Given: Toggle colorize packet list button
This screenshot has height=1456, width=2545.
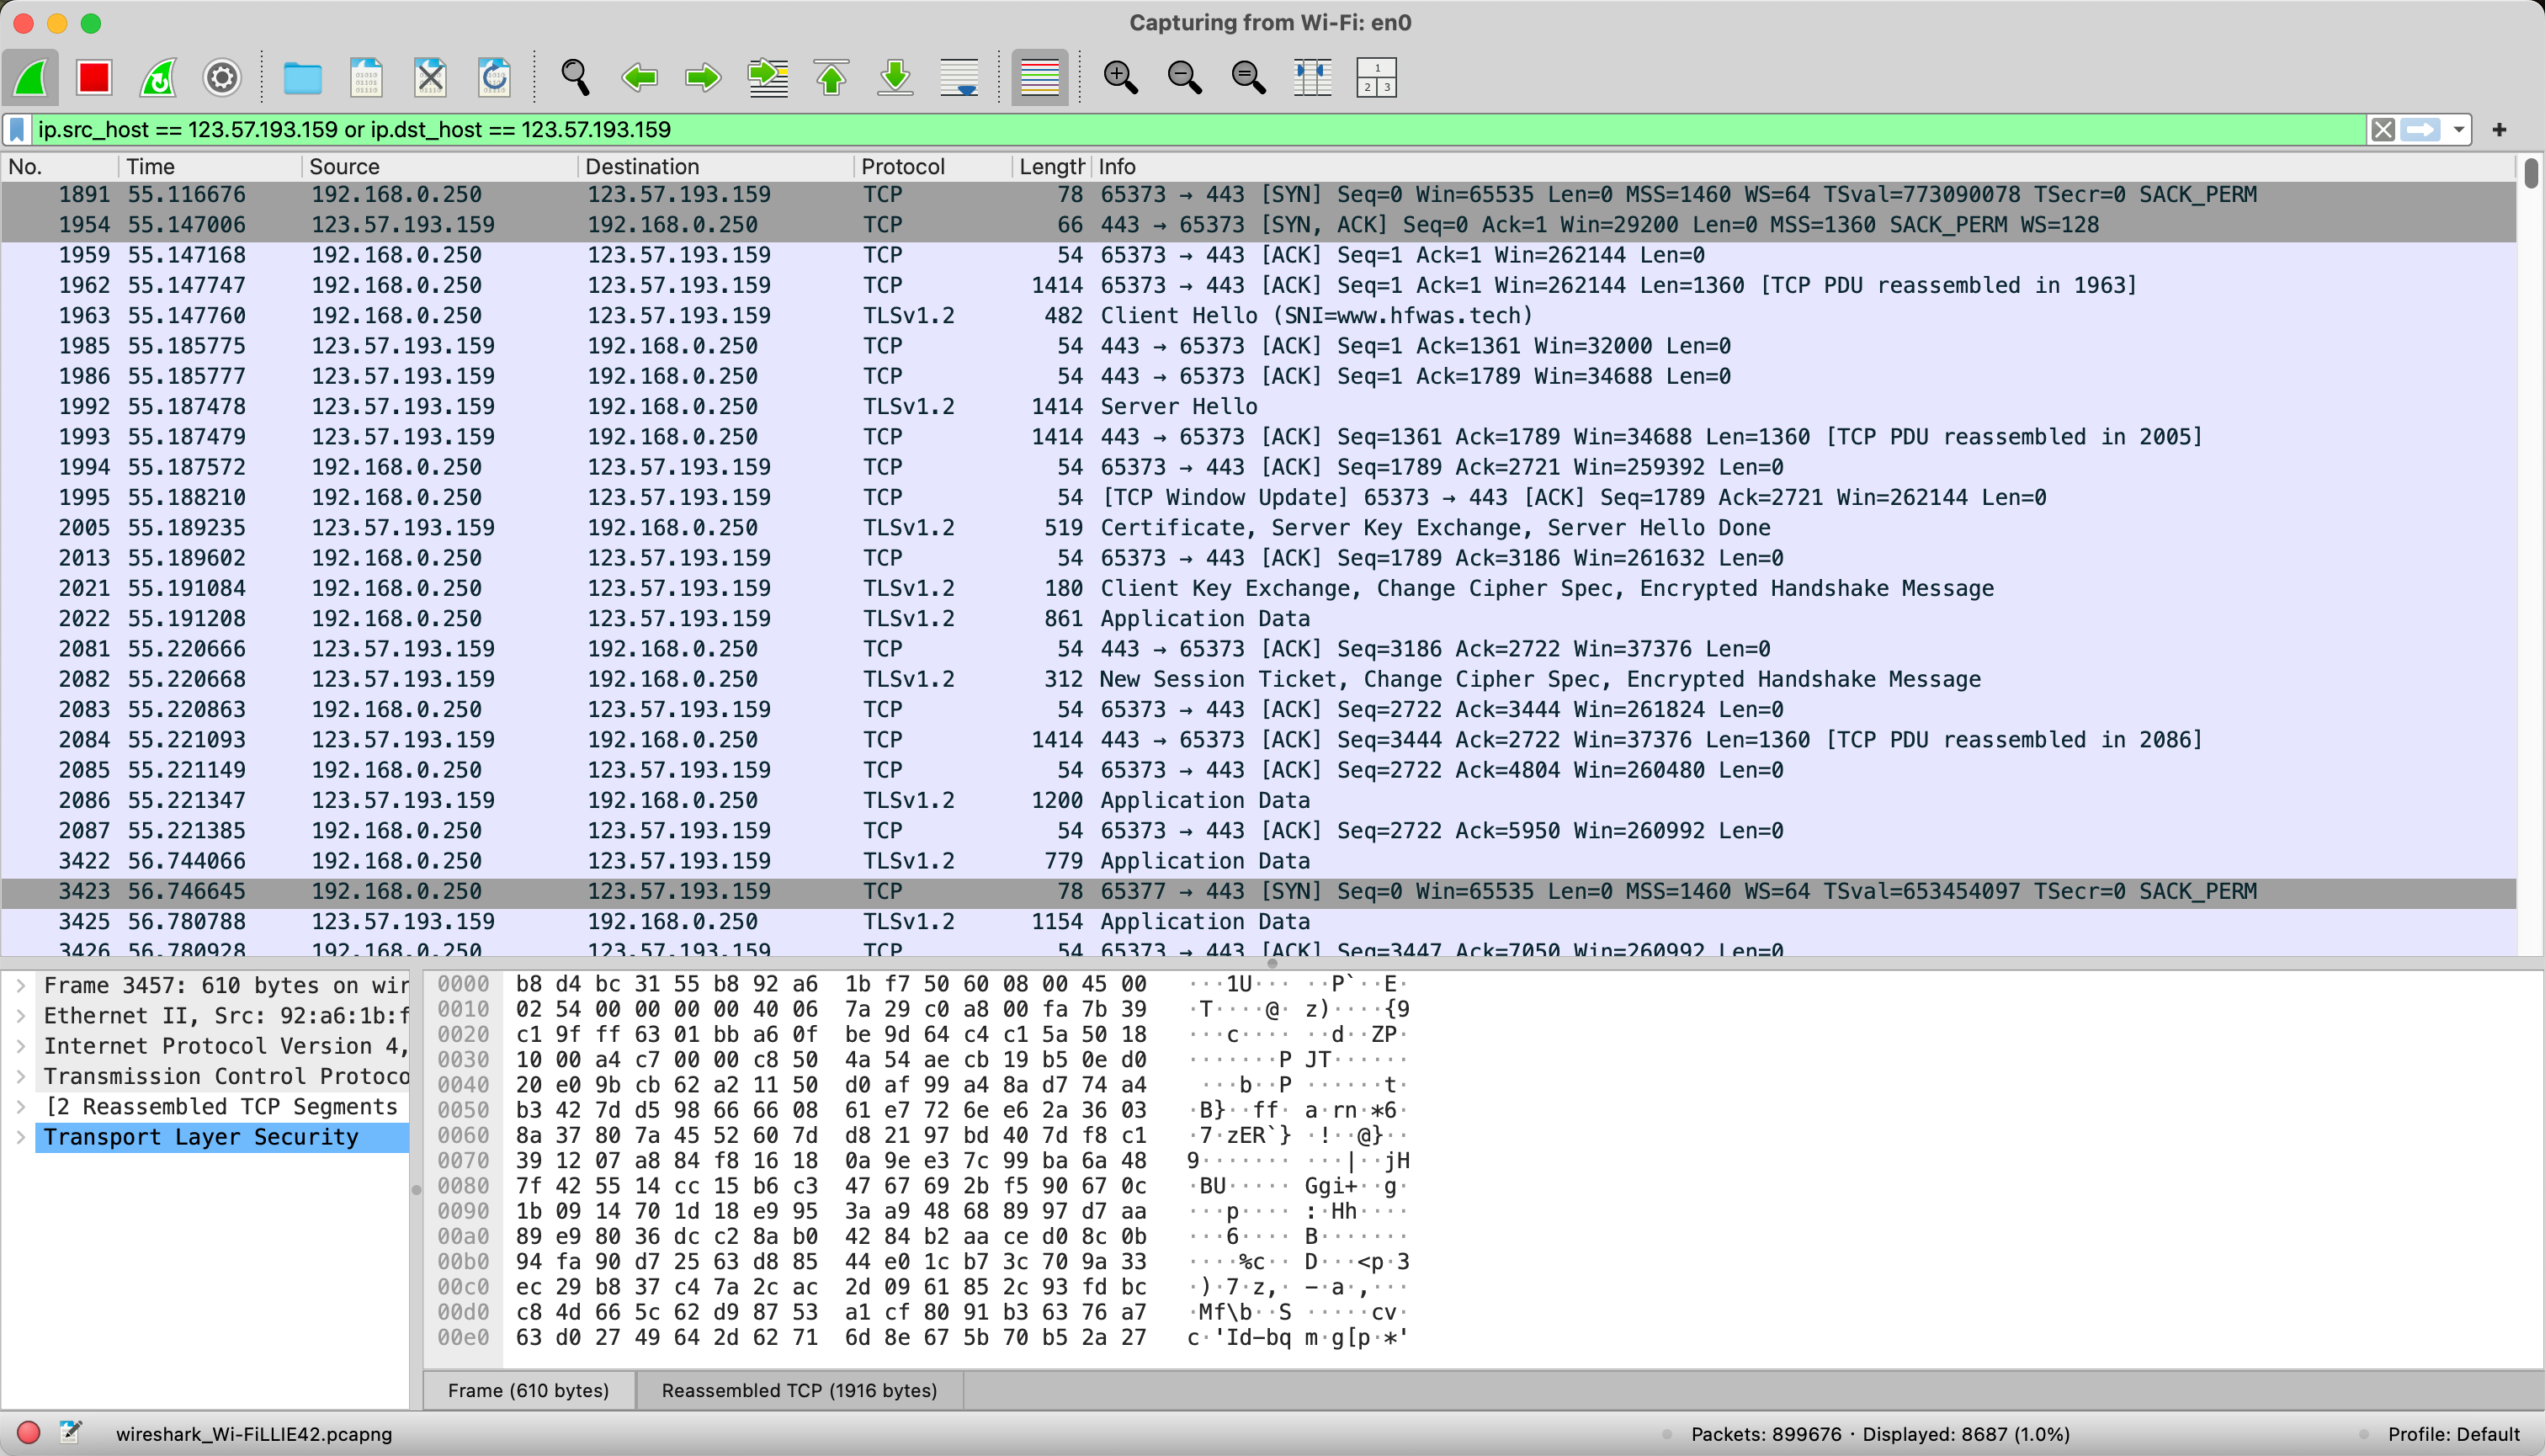Looking at the screenshot, I should coord(1039,77).
